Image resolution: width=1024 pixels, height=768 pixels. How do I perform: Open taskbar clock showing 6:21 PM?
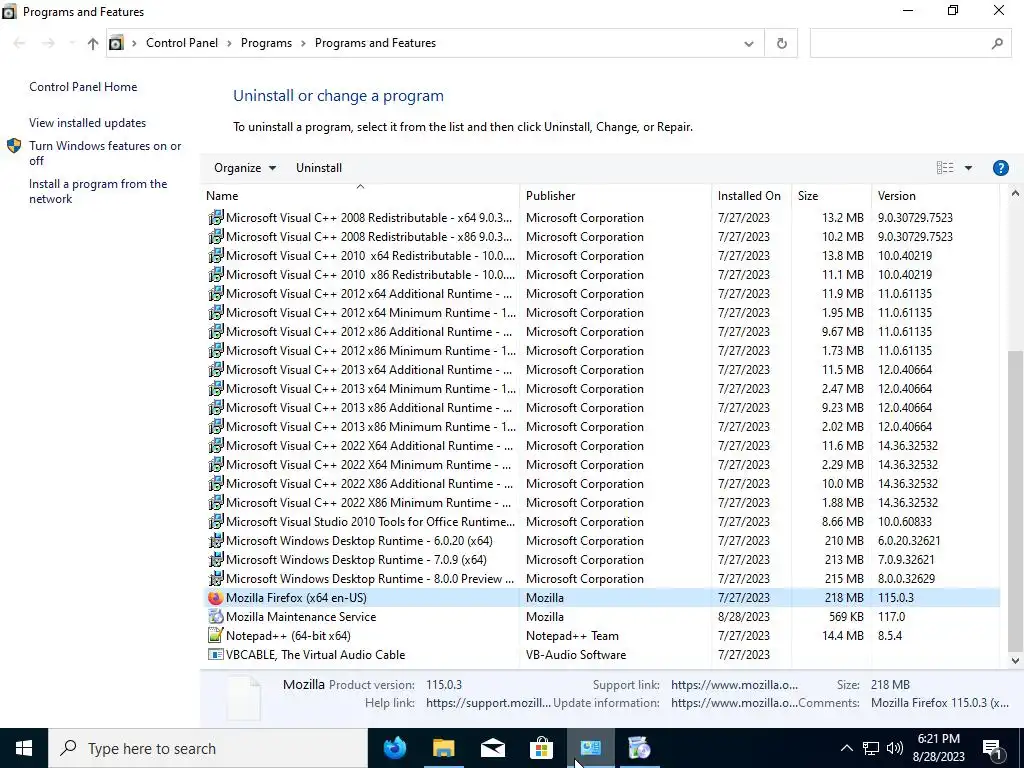(940, 748)
